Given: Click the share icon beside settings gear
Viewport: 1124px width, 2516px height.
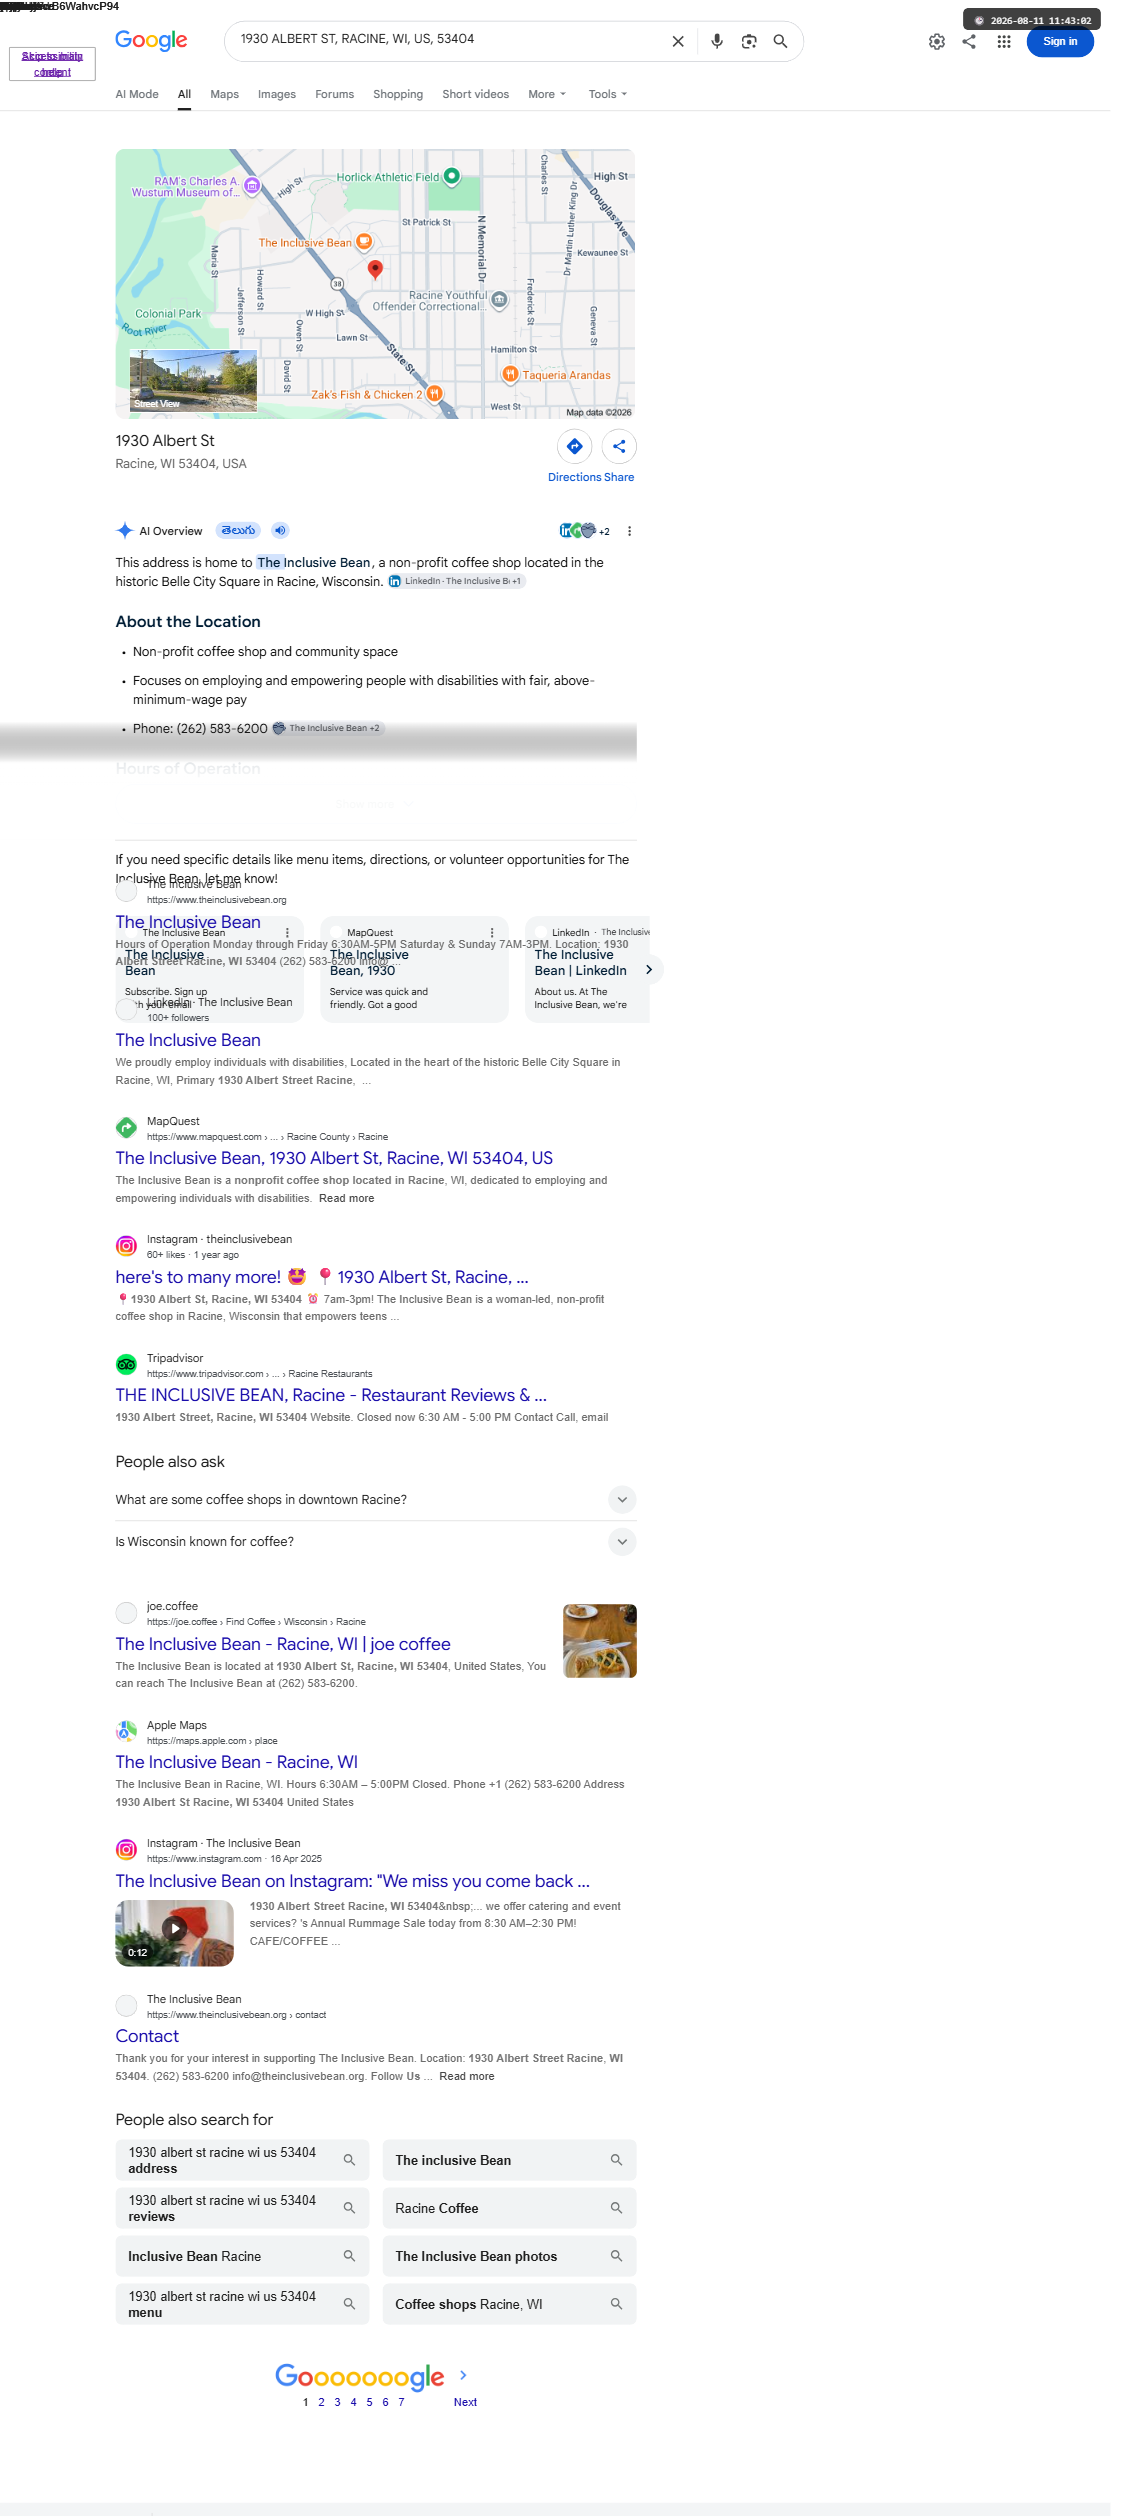Looking at the screenshot, I should pyautogui.click(x=969, y=41).
